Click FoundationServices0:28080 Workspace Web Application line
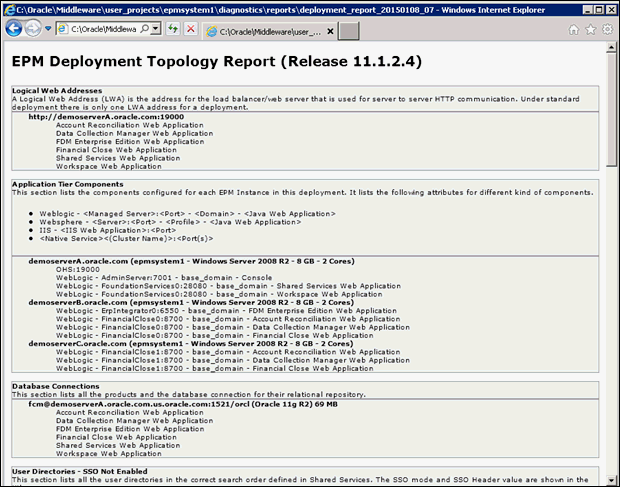This screenshot has height=487, width=620. [x=219, y=294]
